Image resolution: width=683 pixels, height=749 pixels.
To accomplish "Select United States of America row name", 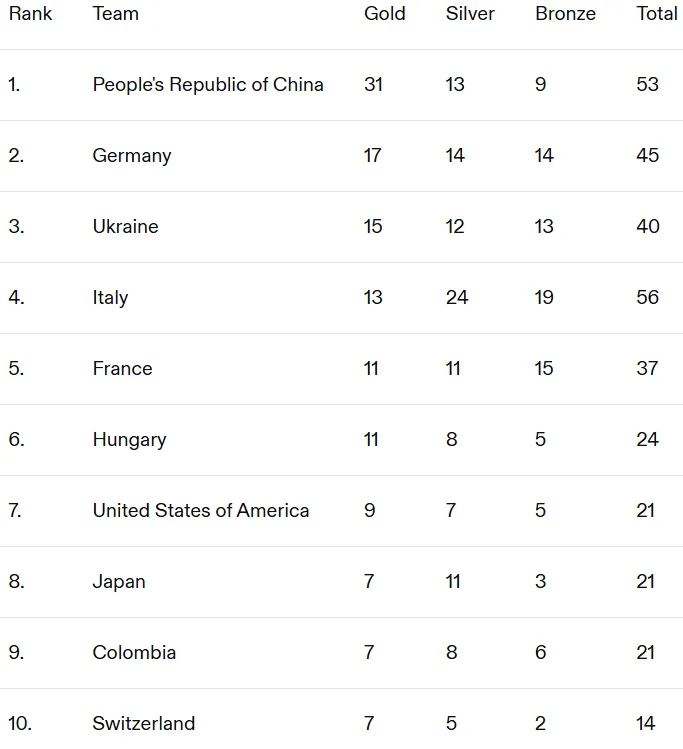I will coord(201,511).
